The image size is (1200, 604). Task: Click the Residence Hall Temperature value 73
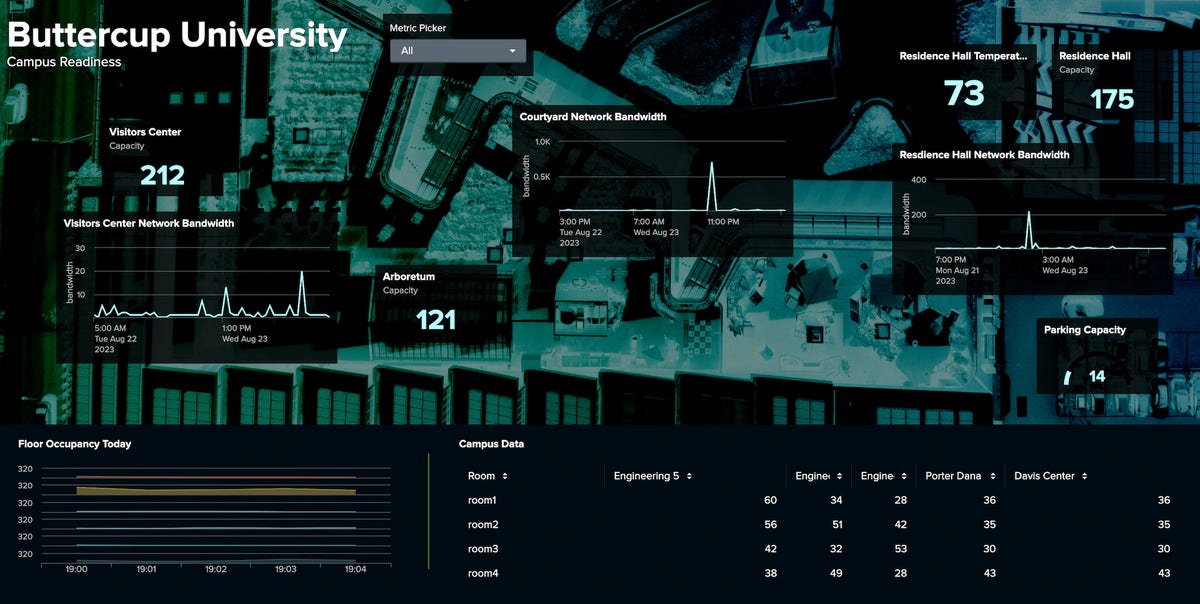tap(964, 94)
